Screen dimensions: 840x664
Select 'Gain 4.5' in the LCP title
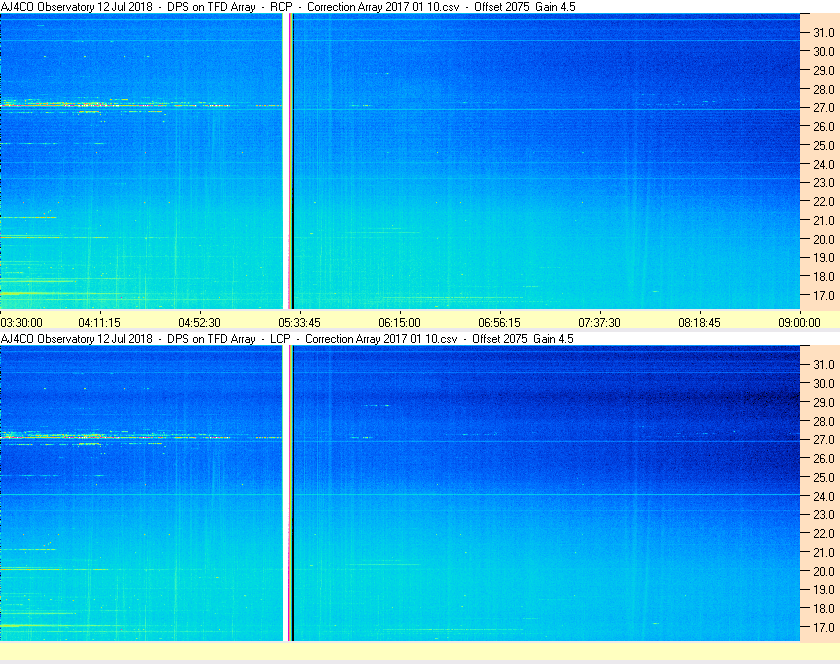[x=553, y=339]
